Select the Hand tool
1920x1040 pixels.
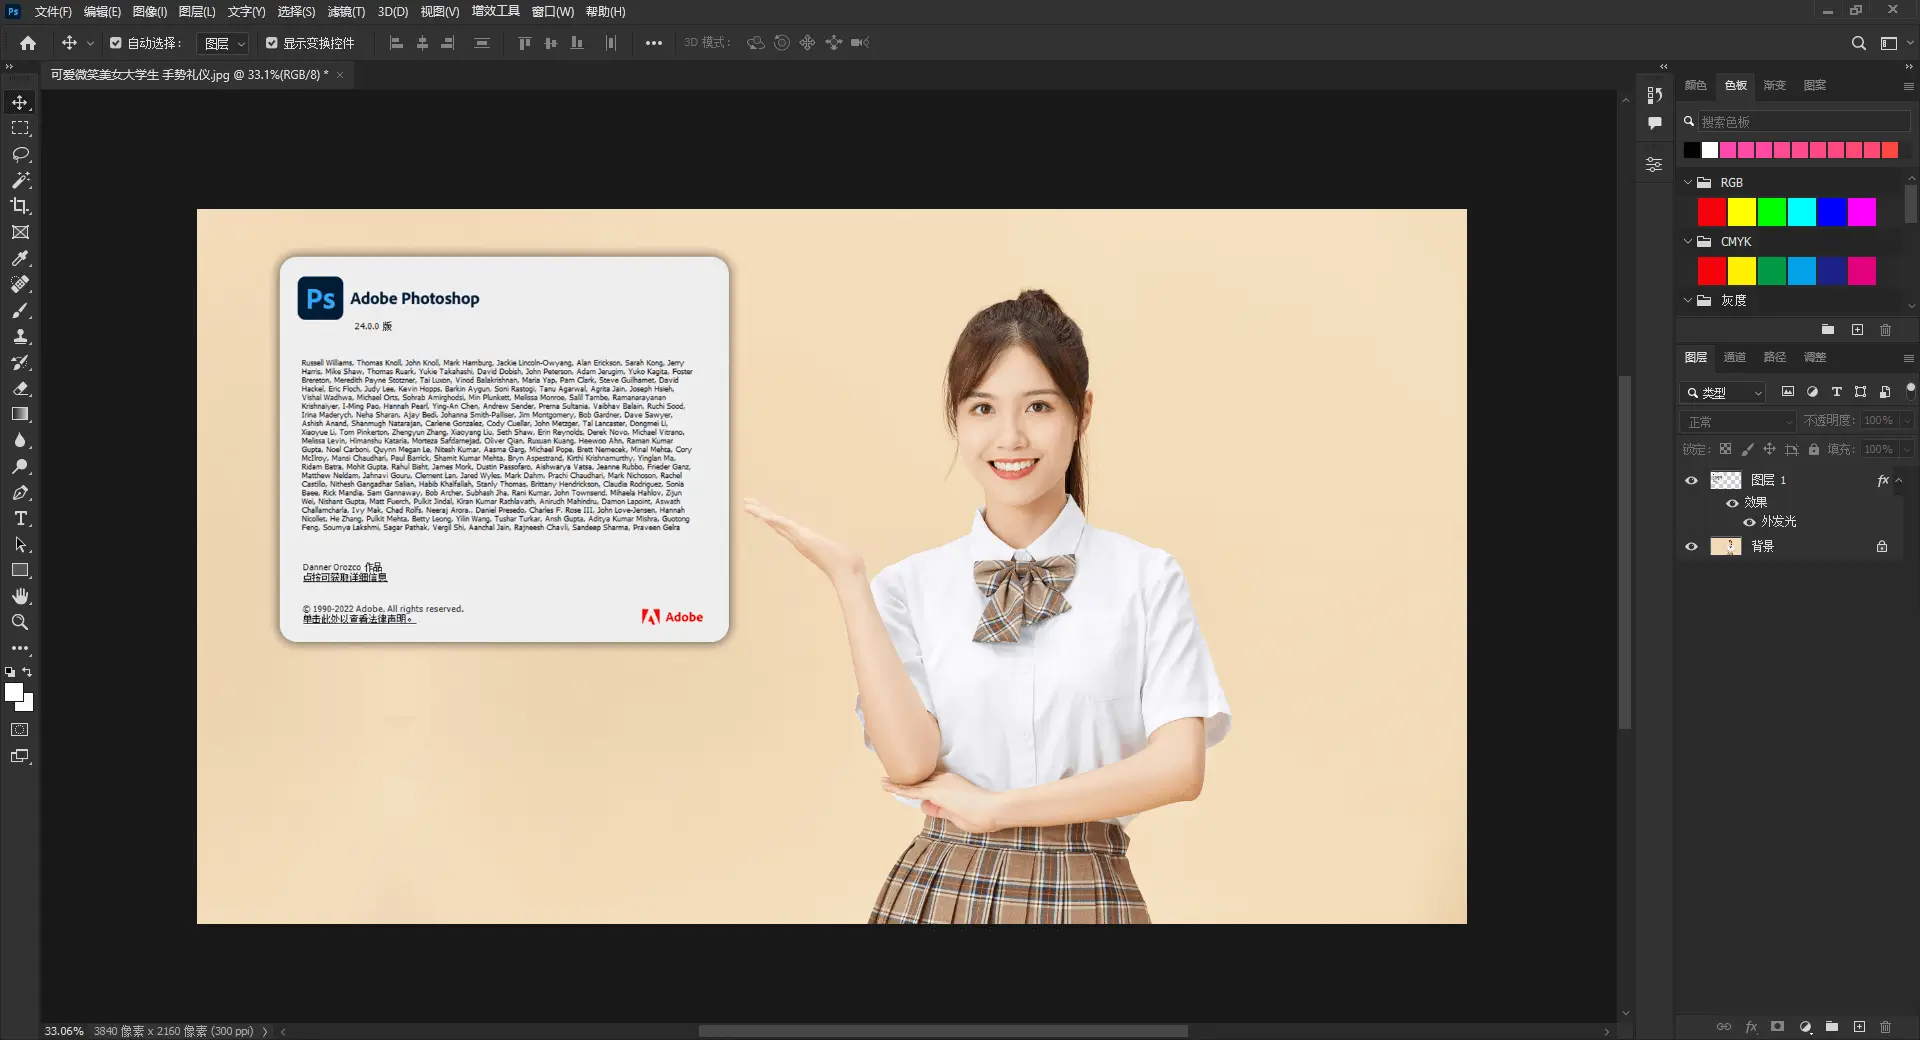pos(20,596)
